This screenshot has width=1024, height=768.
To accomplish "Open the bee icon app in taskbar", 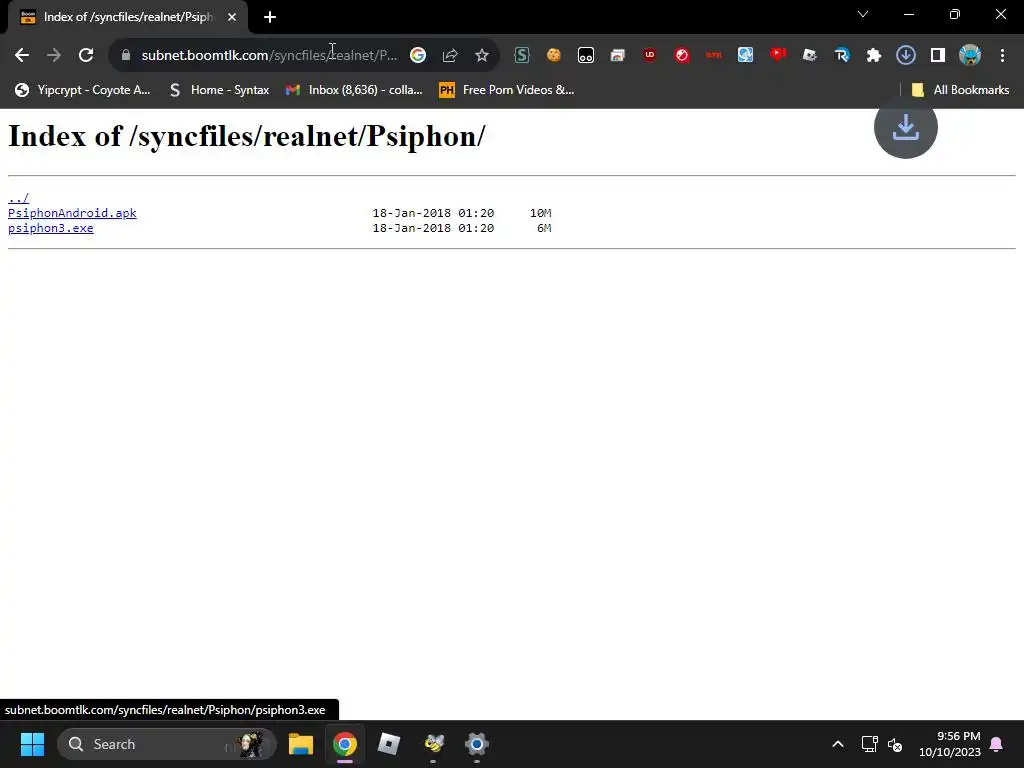I will click(x=433, y=744).
